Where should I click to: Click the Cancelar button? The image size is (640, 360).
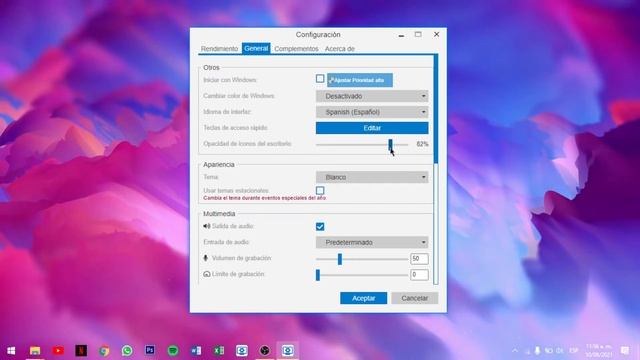(414, 298)
